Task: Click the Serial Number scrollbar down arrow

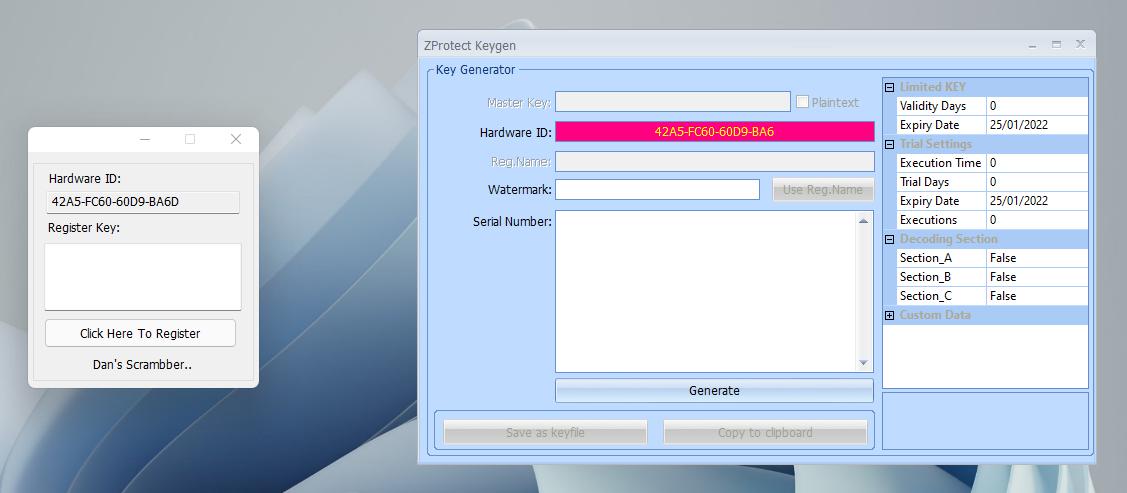Action: [863, 363]
